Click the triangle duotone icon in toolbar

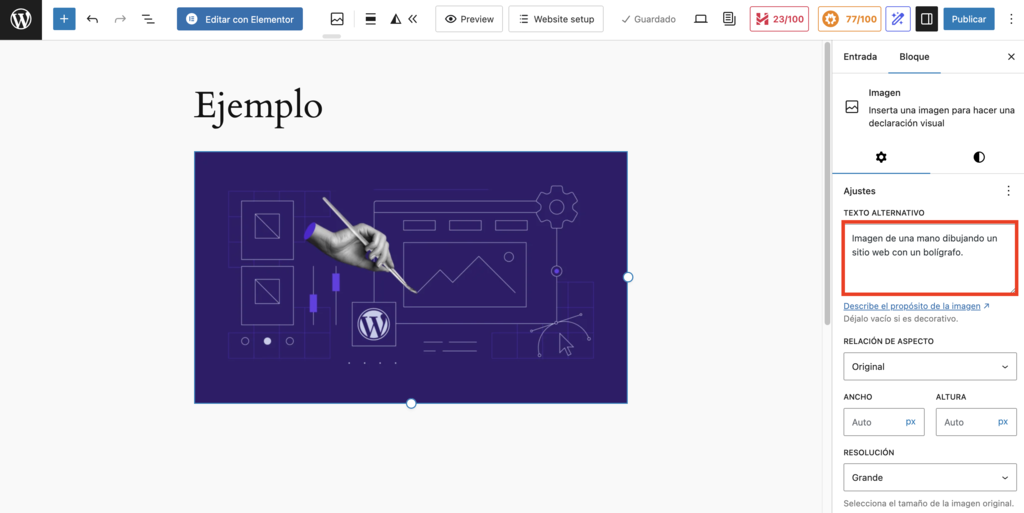pyautogui.click(x=396, y=20)
